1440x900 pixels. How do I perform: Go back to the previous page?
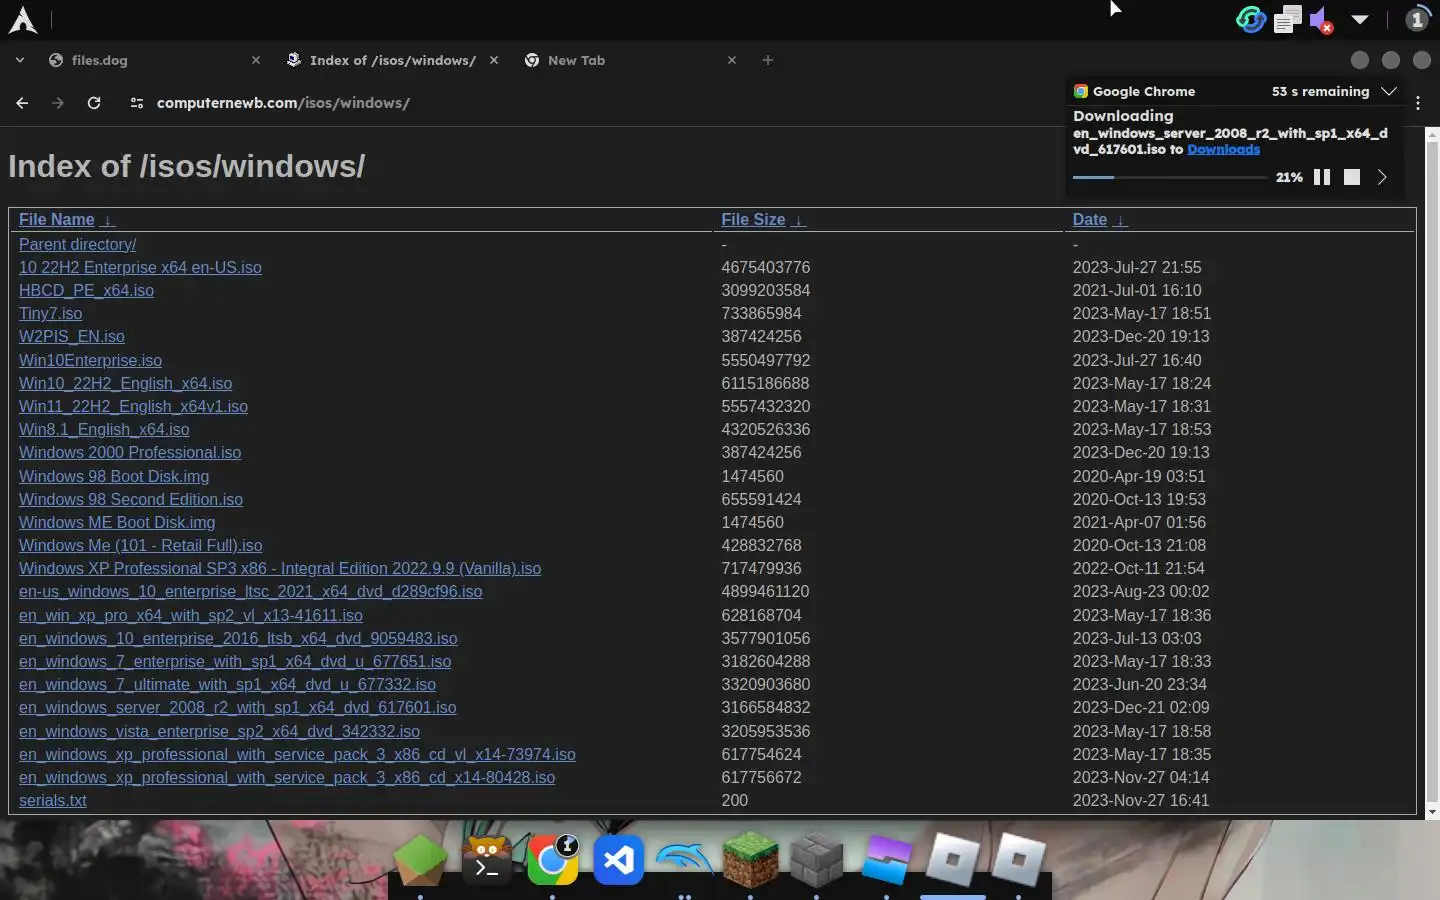[x=22, y=103]
